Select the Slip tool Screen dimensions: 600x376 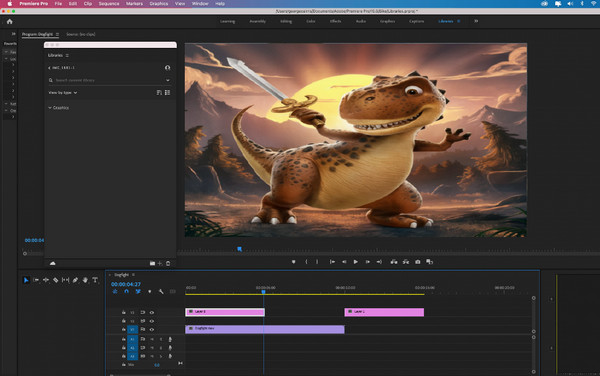pos(65,280)
